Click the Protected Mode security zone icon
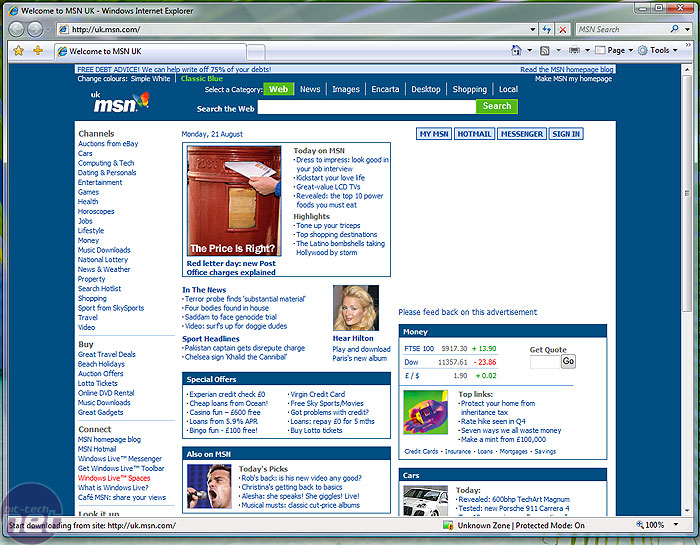 click(448, 525)
